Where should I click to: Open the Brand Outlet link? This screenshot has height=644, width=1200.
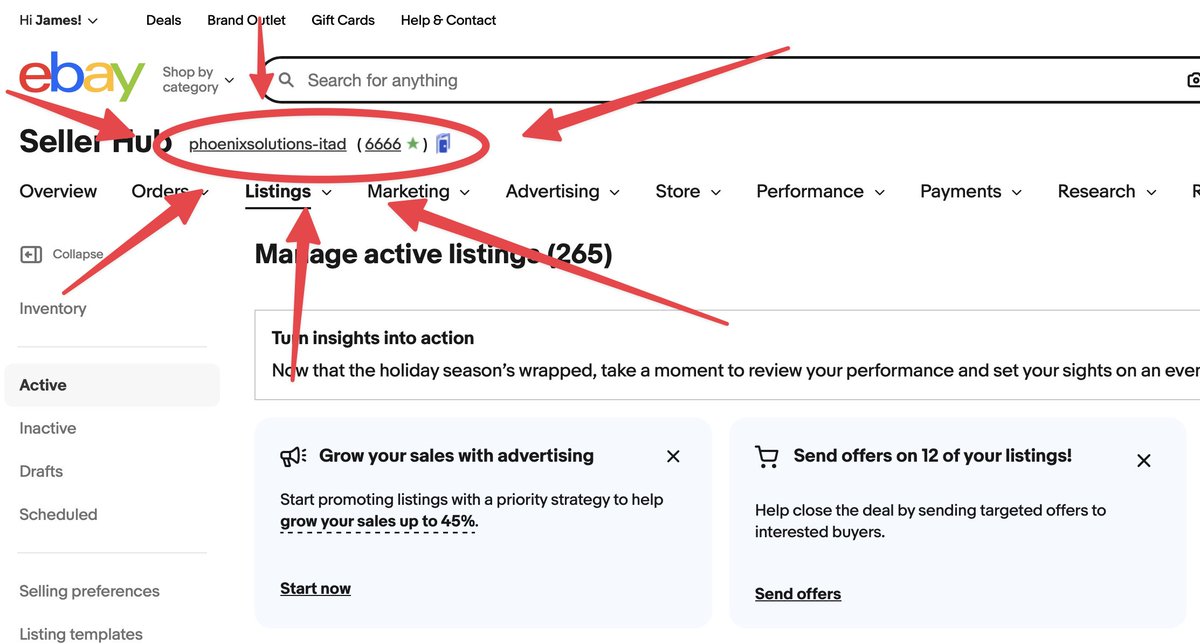click(x=246, y=20)
